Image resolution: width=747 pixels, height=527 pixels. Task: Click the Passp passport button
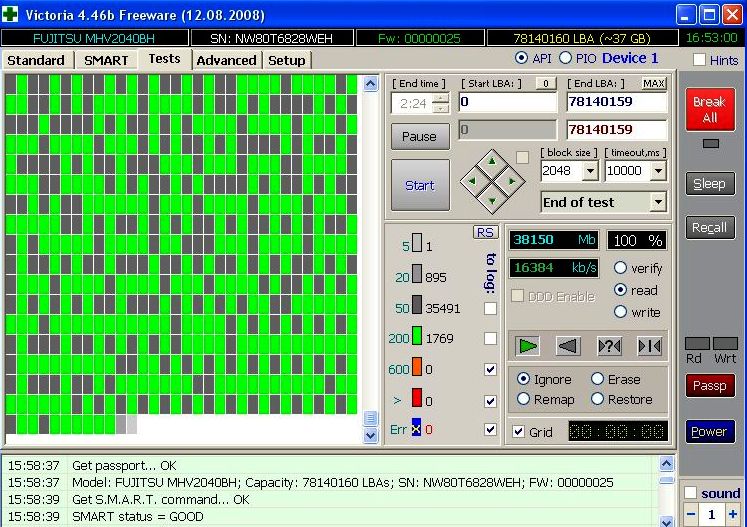pyautogui.click(x=708, y=385)
